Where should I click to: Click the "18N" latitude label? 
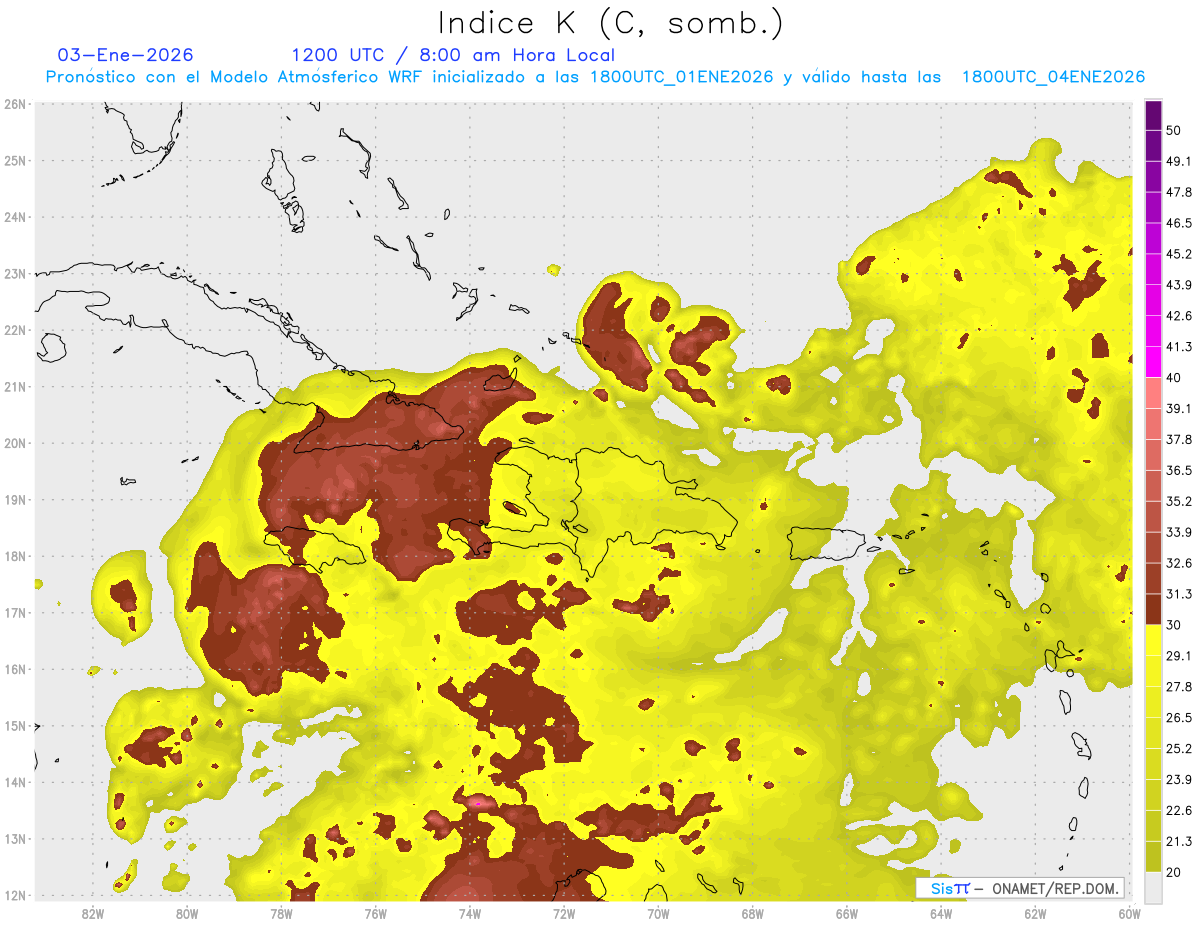click(x=15, y=556)
